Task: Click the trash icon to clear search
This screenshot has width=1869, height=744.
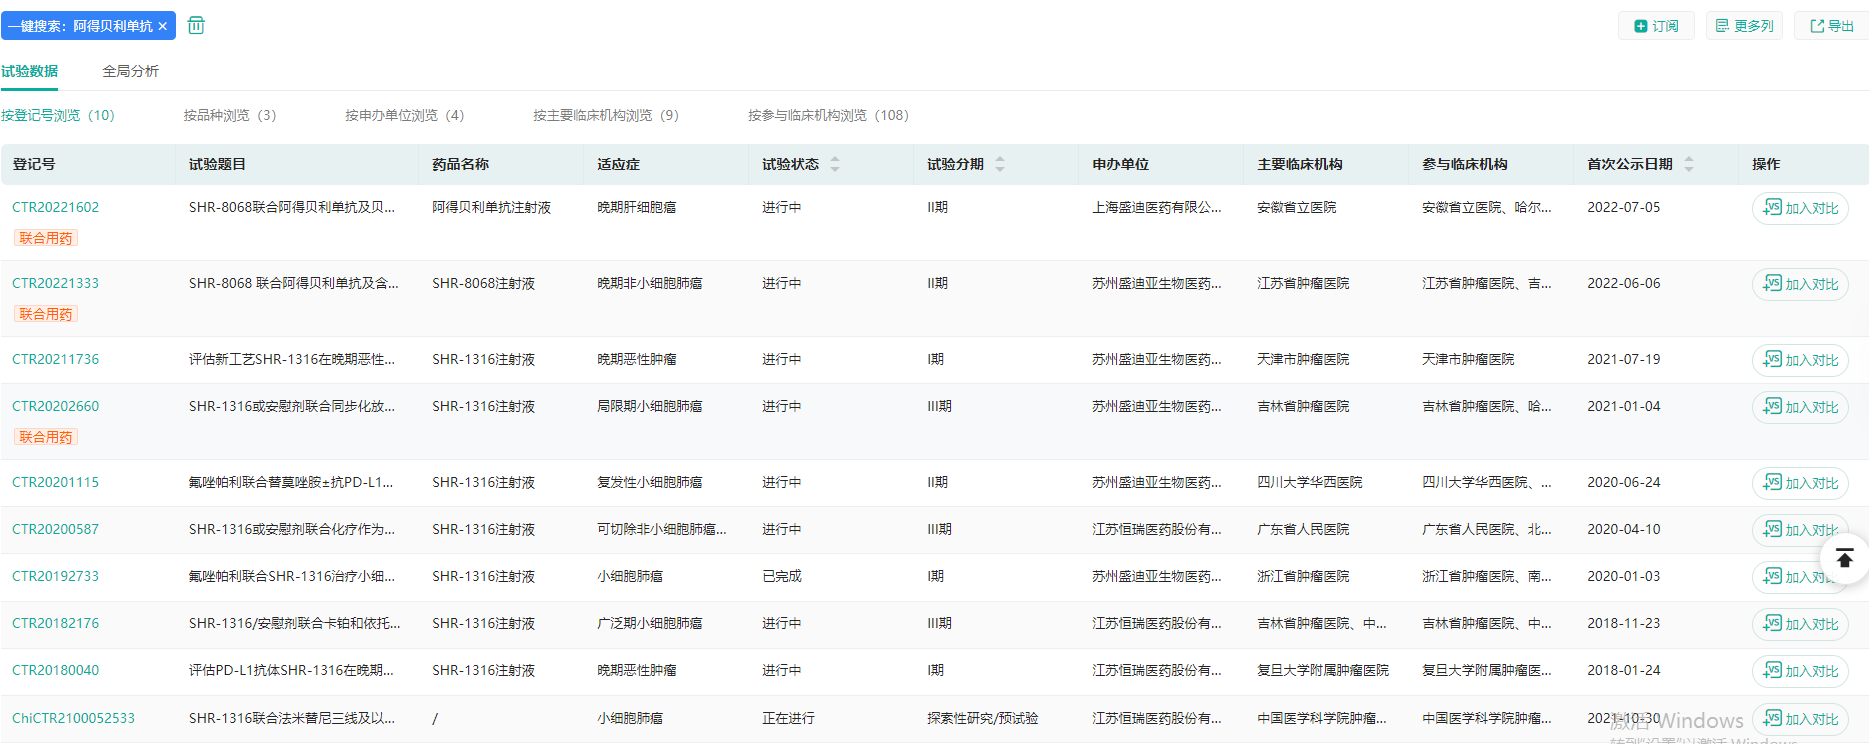Action: tap(196, 25)
